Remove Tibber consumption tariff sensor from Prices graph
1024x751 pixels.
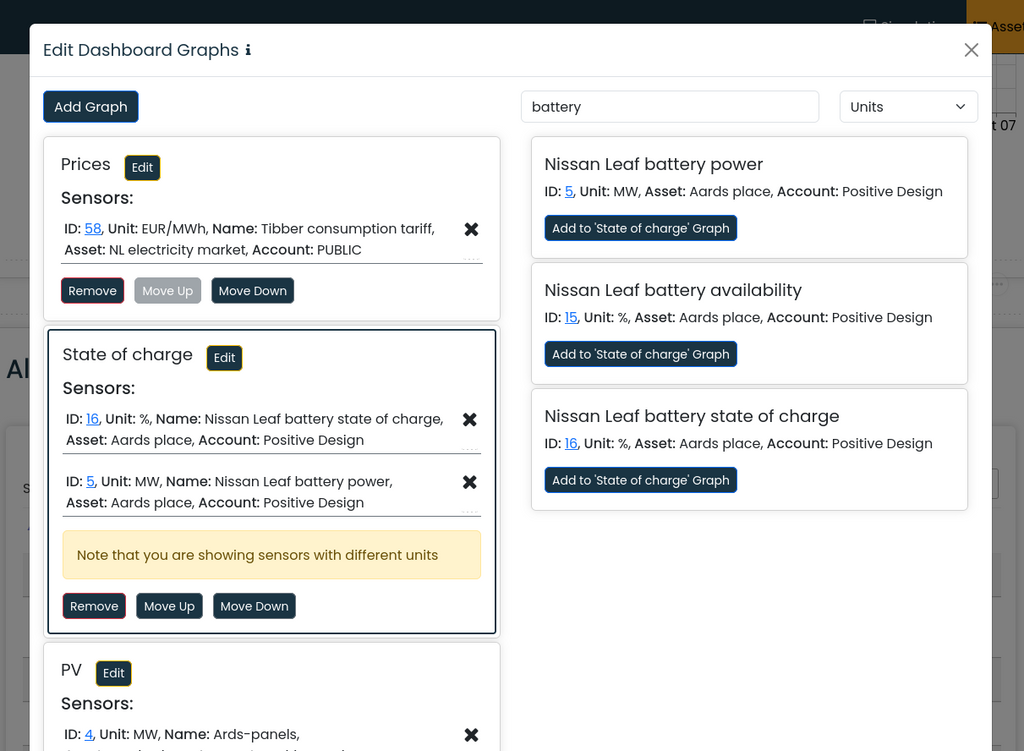tap(470, 229)
